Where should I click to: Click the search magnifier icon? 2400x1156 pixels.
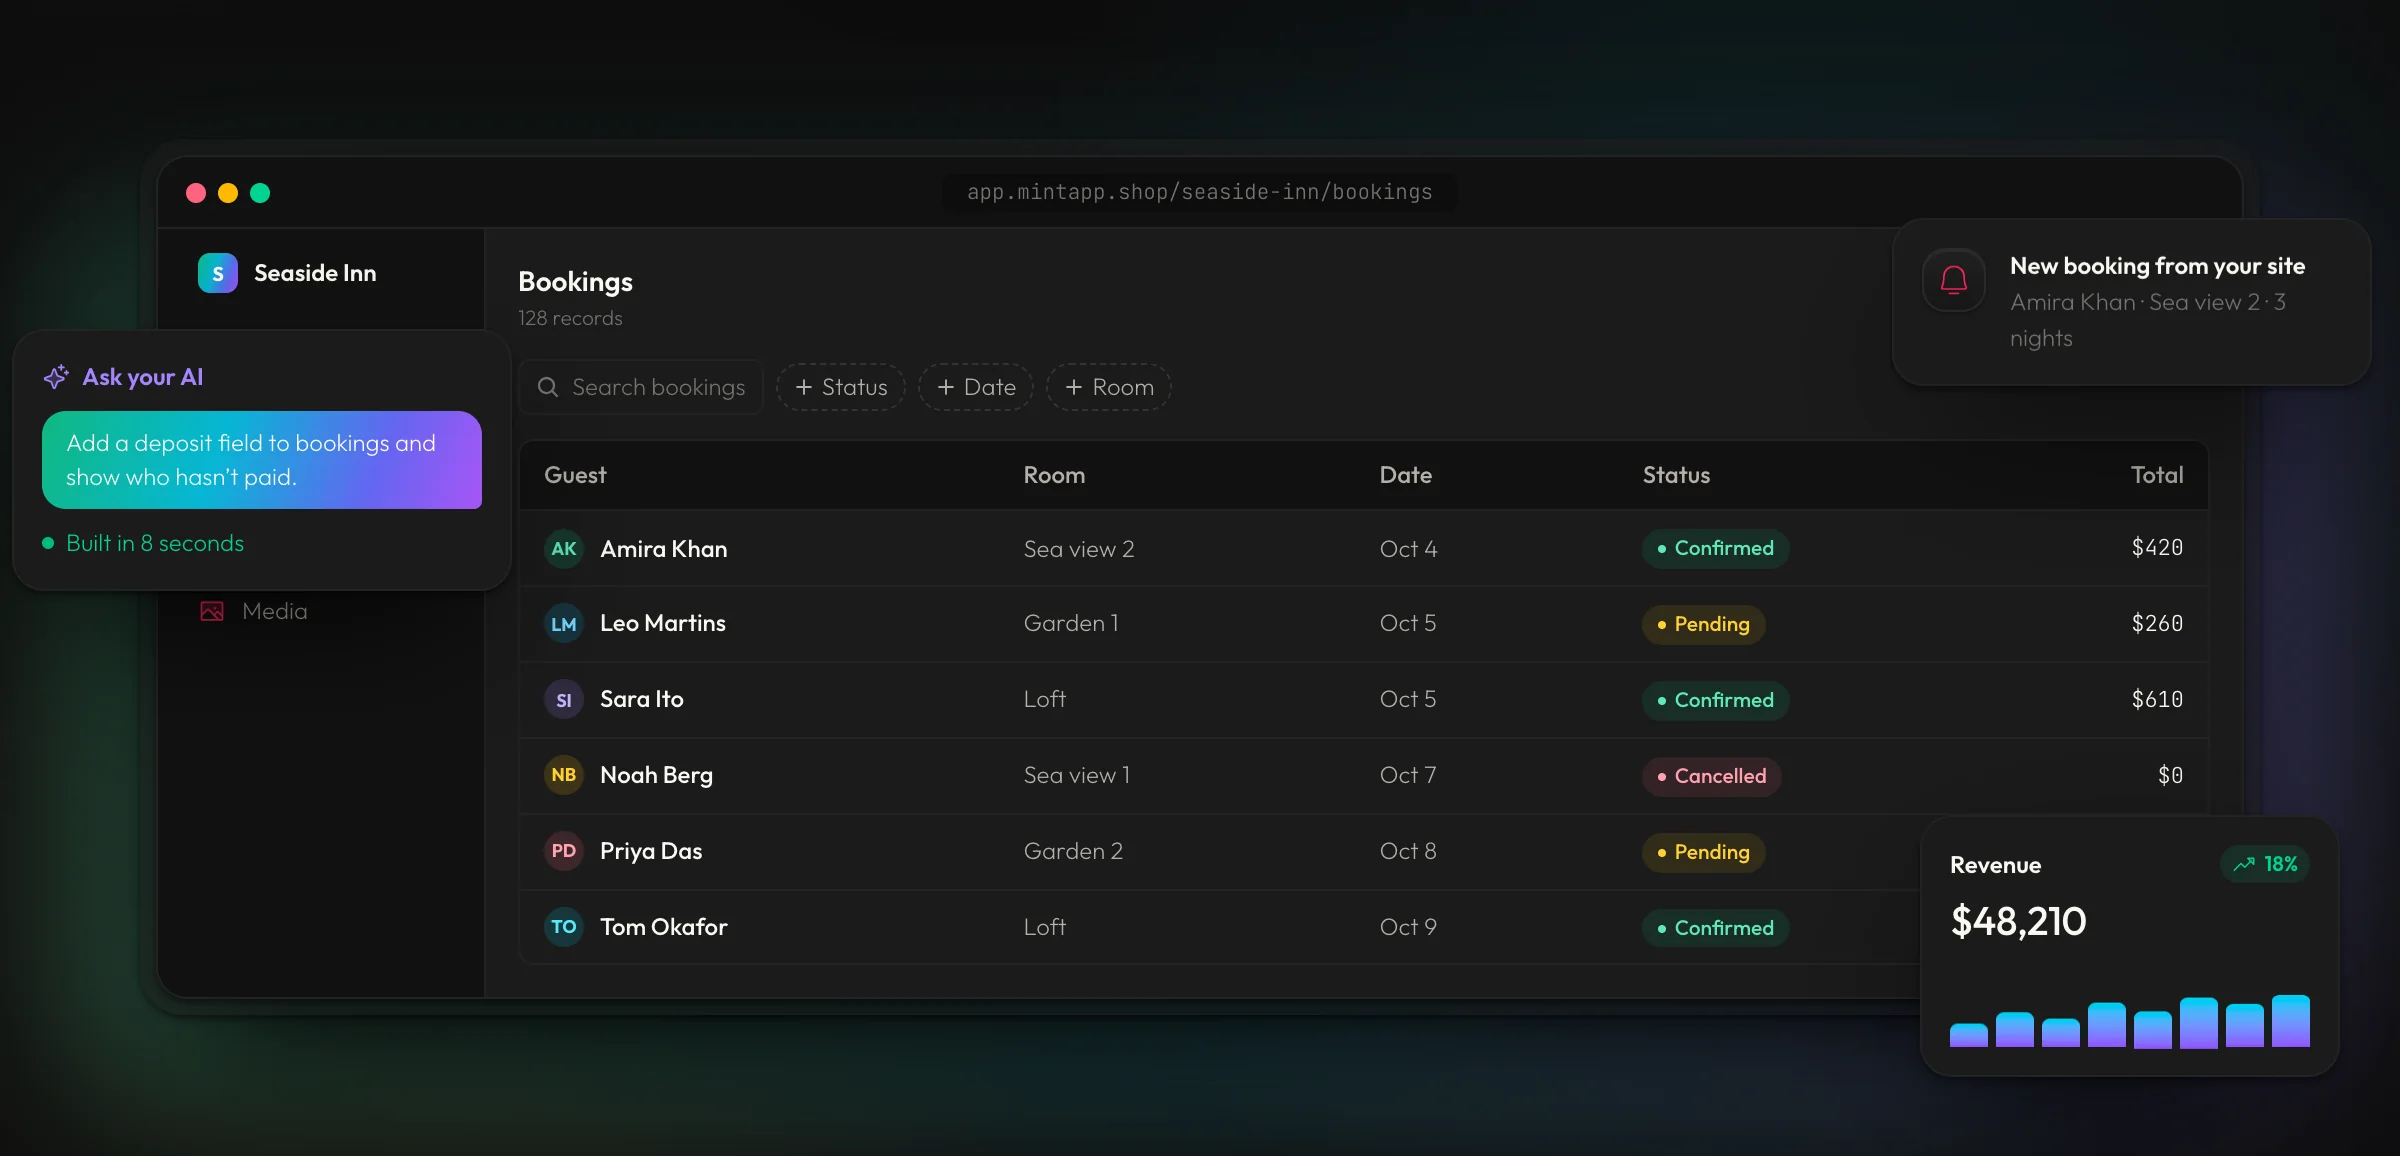click(548, 387)
